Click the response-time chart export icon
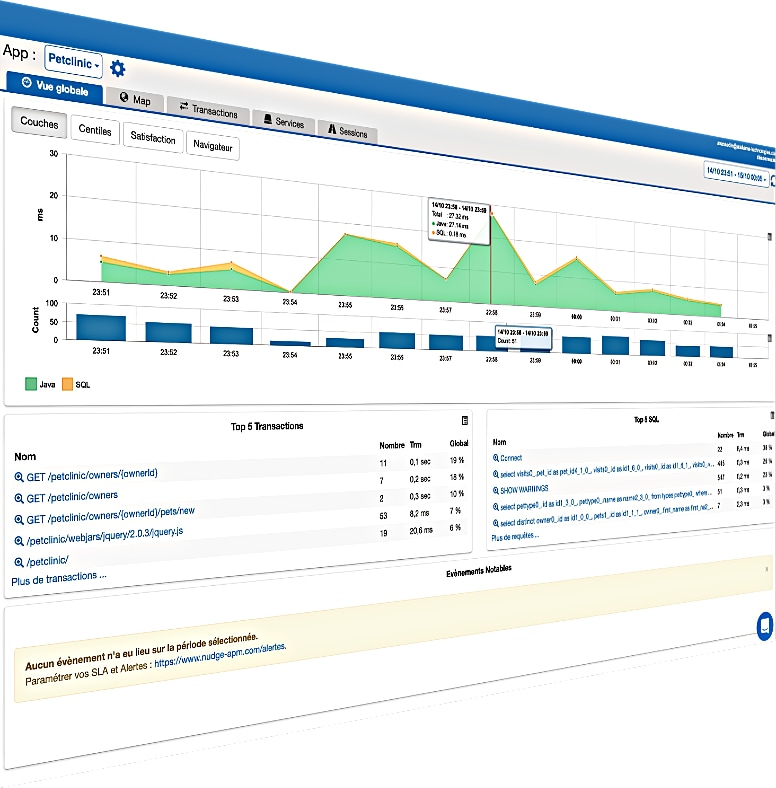 769,237
